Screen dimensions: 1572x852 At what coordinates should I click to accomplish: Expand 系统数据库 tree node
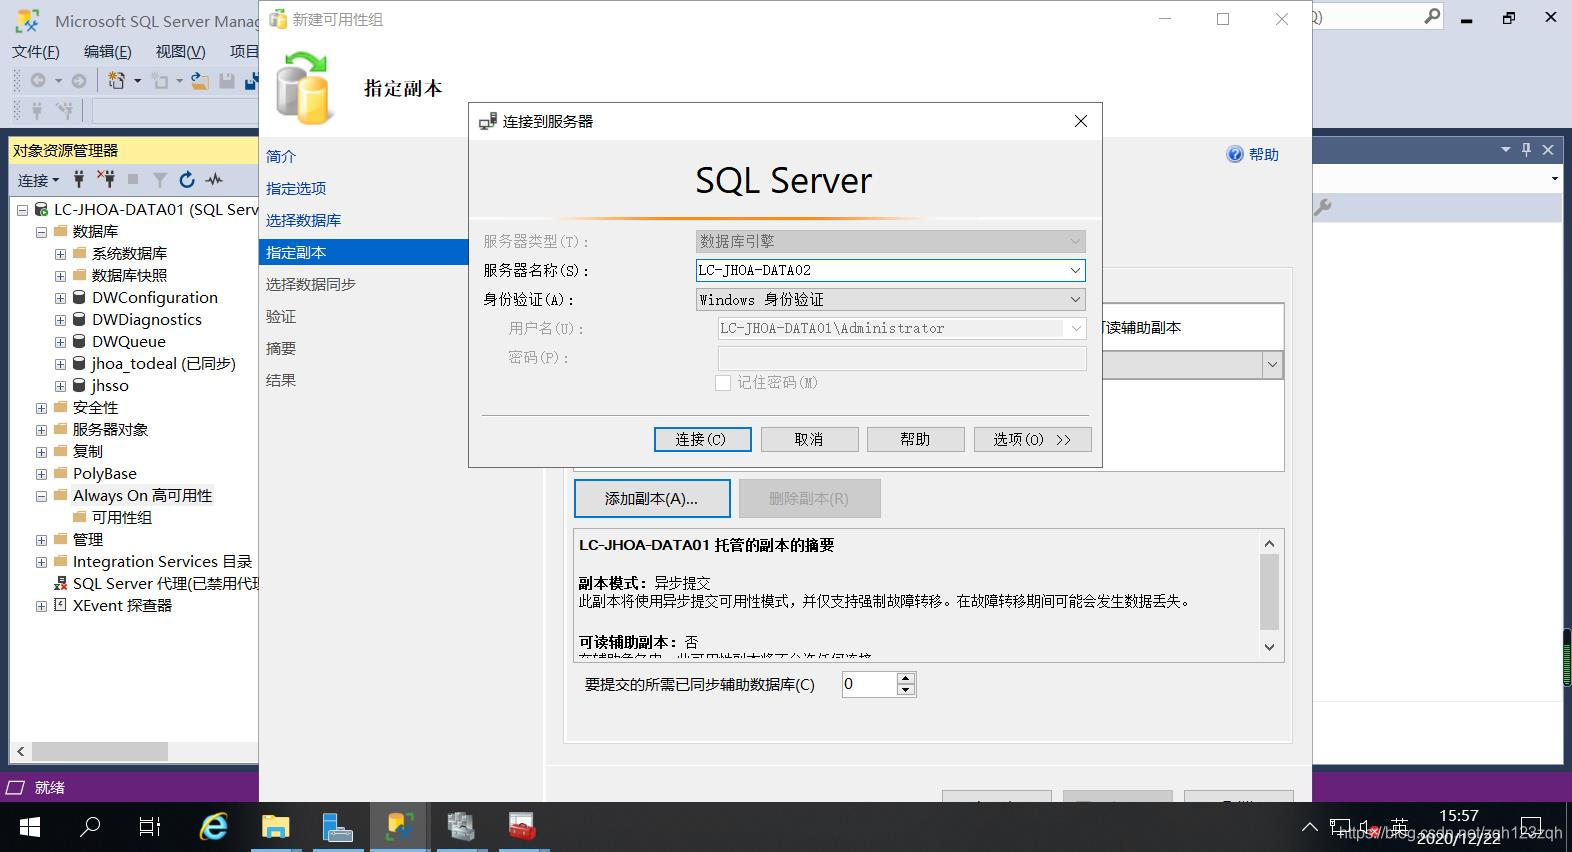click(60, 254)
